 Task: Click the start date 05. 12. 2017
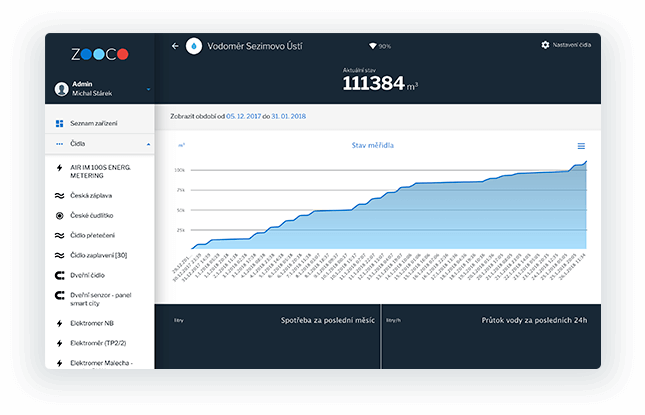click(x=244, y=116)
